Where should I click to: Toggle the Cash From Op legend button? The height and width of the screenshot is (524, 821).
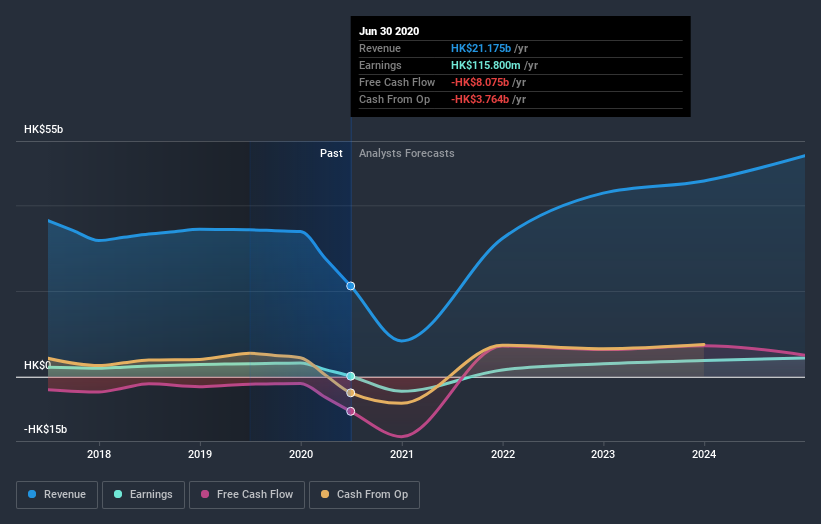[x=364, y=495]
